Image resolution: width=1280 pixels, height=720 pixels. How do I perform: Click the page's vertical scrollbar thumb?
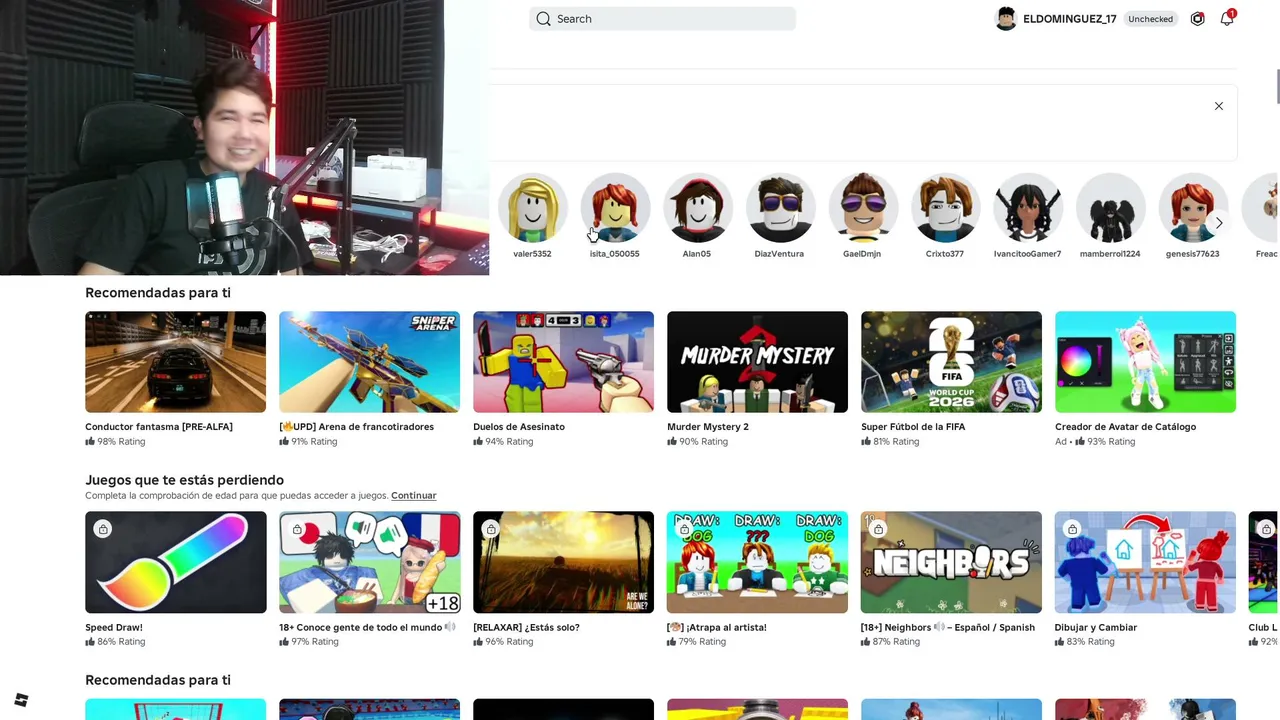point(1276,86)
